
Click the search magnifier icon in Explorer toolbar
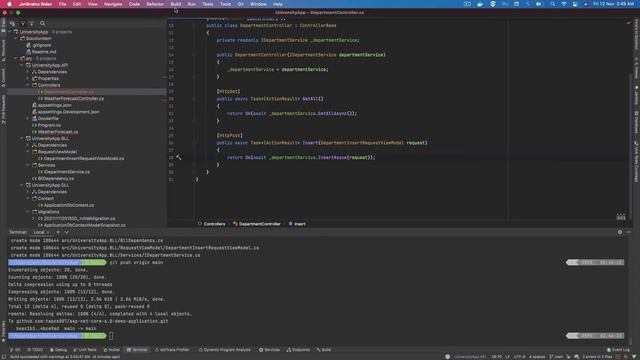(x=42, y=24)
